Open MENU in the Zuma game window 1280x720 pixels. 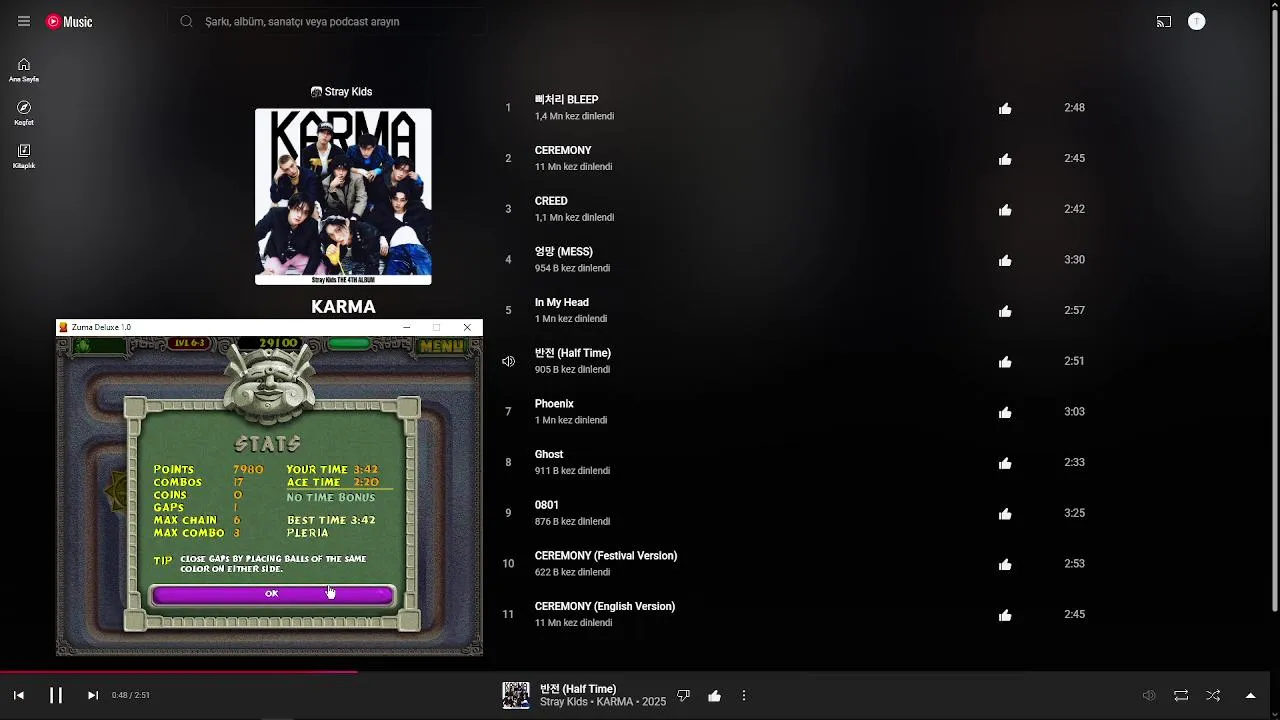[441, 346]
